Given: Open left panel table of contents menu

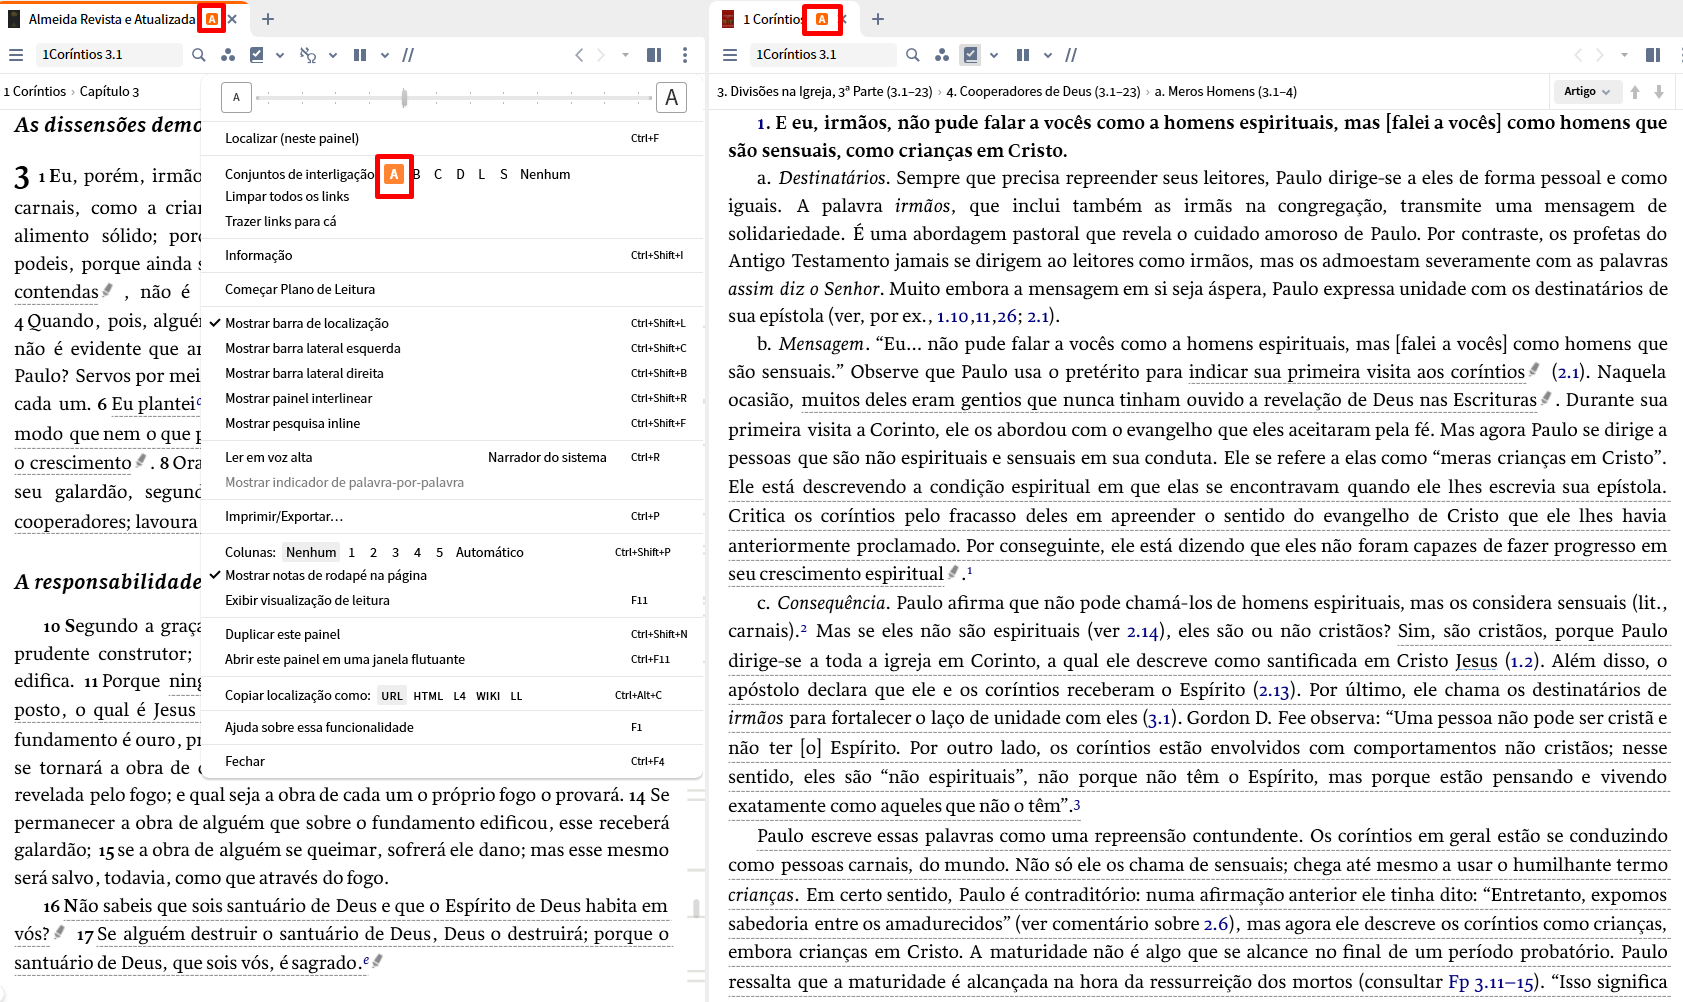Looking at the screenshot, I should pyautogui.click(x=16, y=55).
